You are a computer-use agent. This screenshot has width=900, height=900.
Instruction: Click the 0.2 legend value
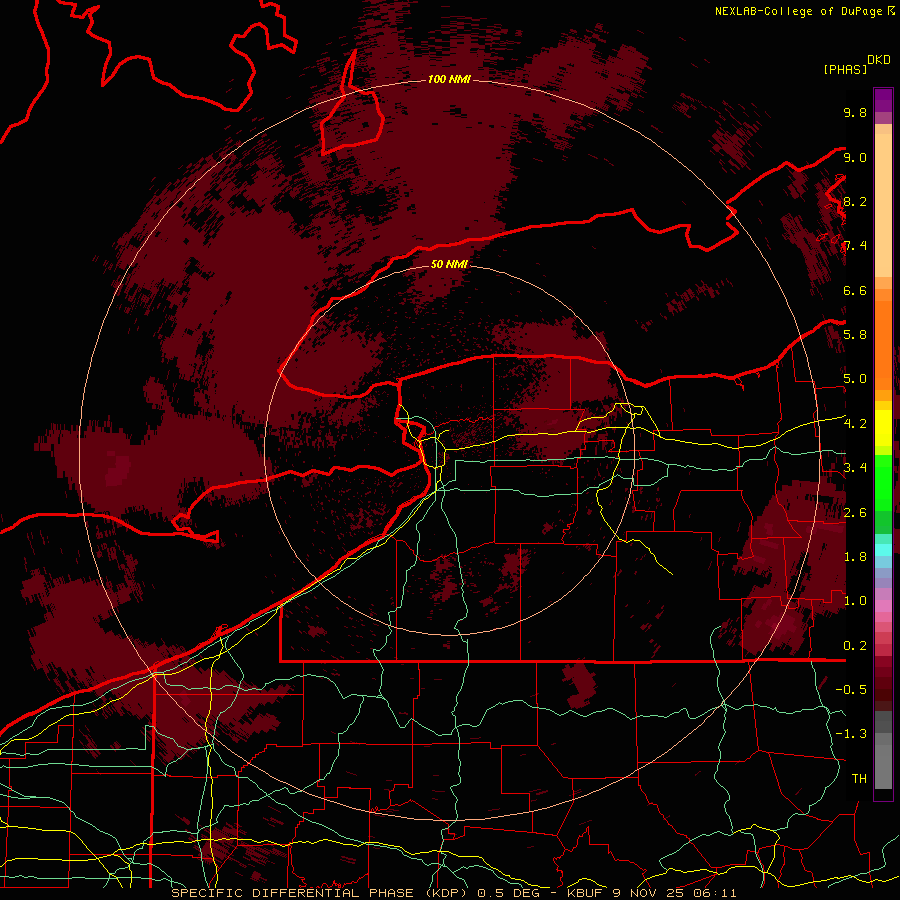[855, 646]
